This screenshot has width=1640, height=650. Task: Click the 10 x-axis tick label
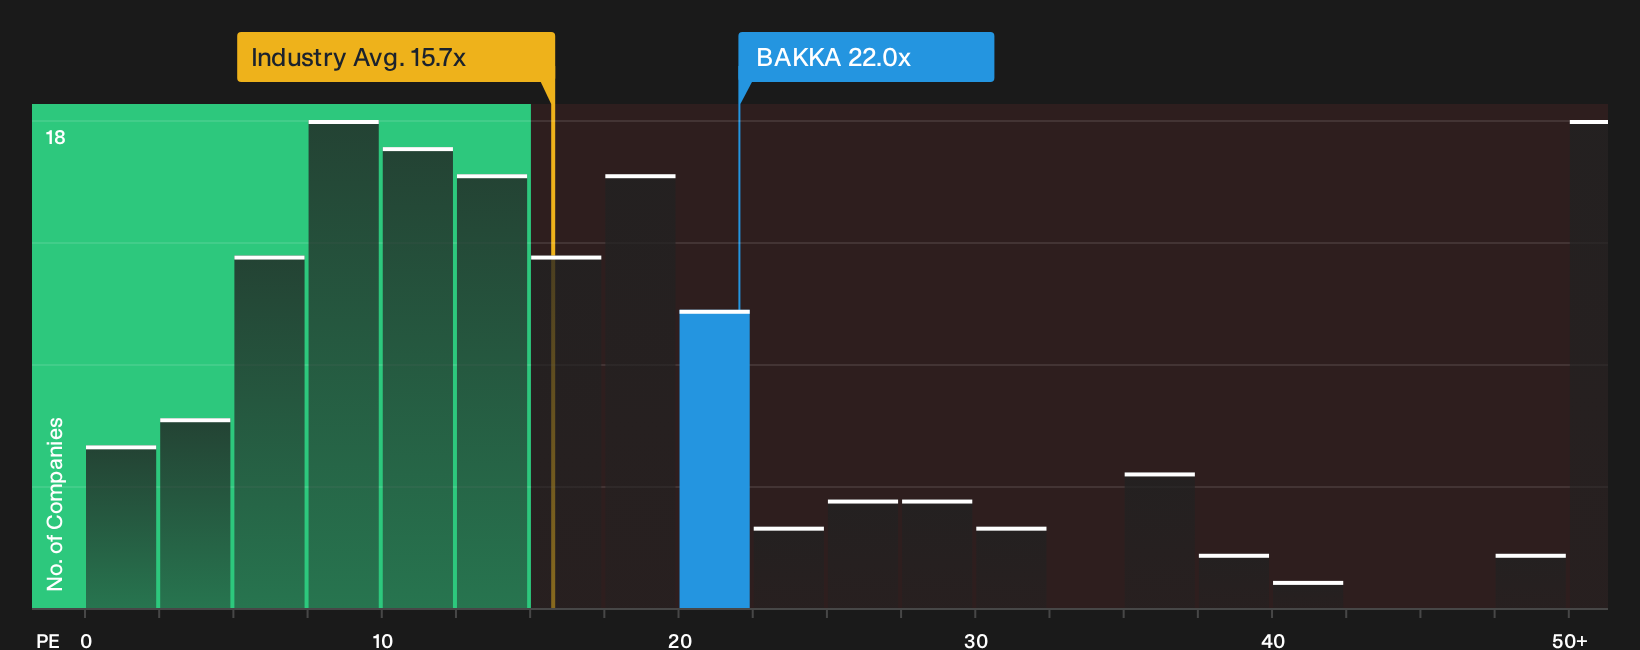[382, 641]
